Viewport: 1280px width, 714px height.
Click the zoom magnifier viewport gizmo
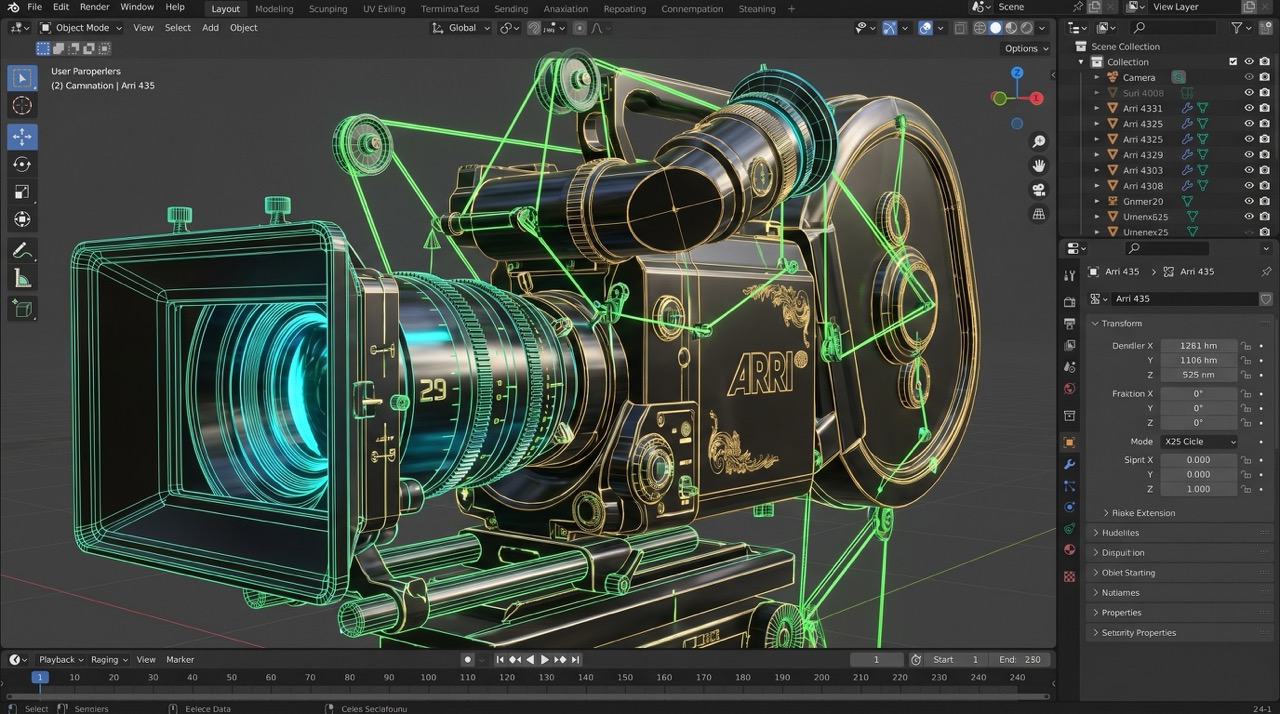click(x=1039, y=142)
